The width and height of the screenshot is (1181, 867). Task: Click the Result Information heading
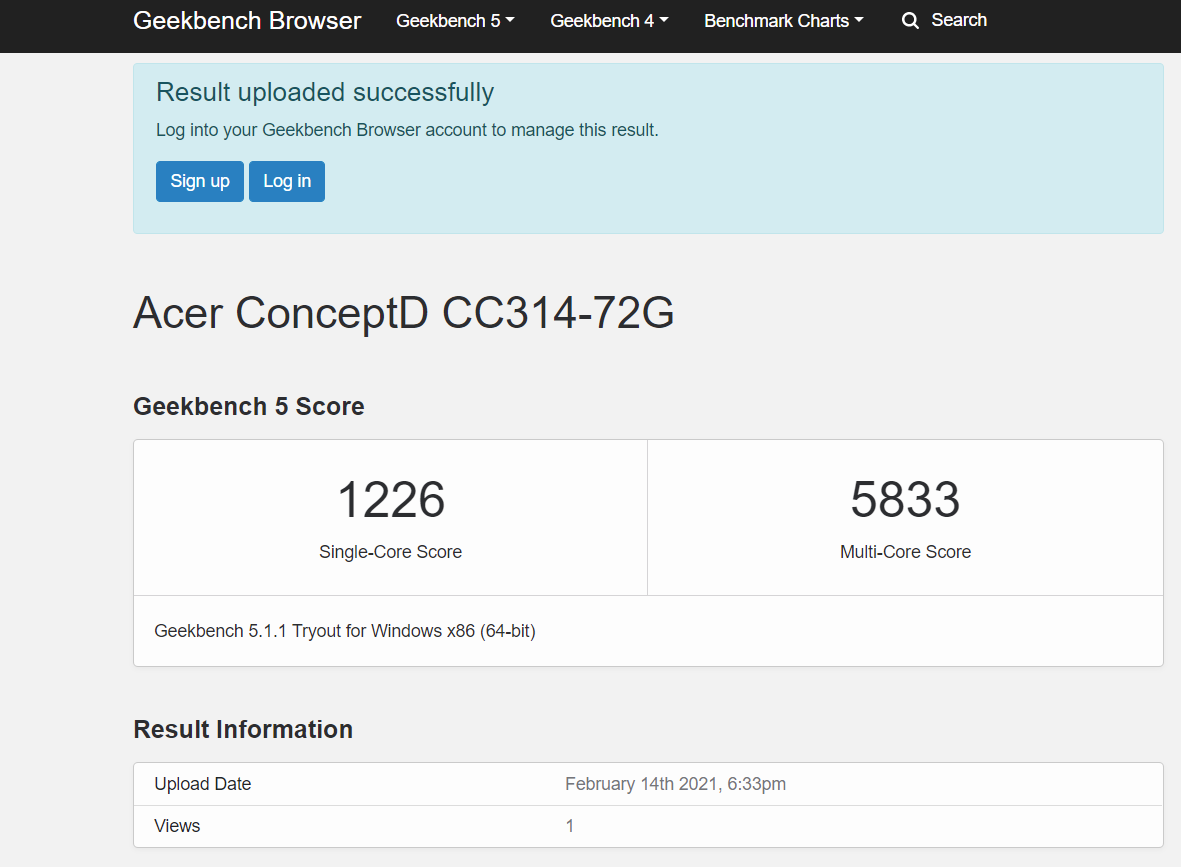(x=242, y=730)
